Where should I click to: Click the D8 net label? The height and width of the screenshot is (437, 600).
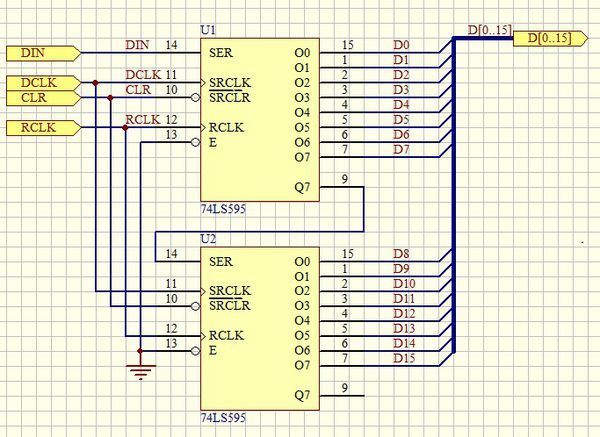(x=400, y=253)
